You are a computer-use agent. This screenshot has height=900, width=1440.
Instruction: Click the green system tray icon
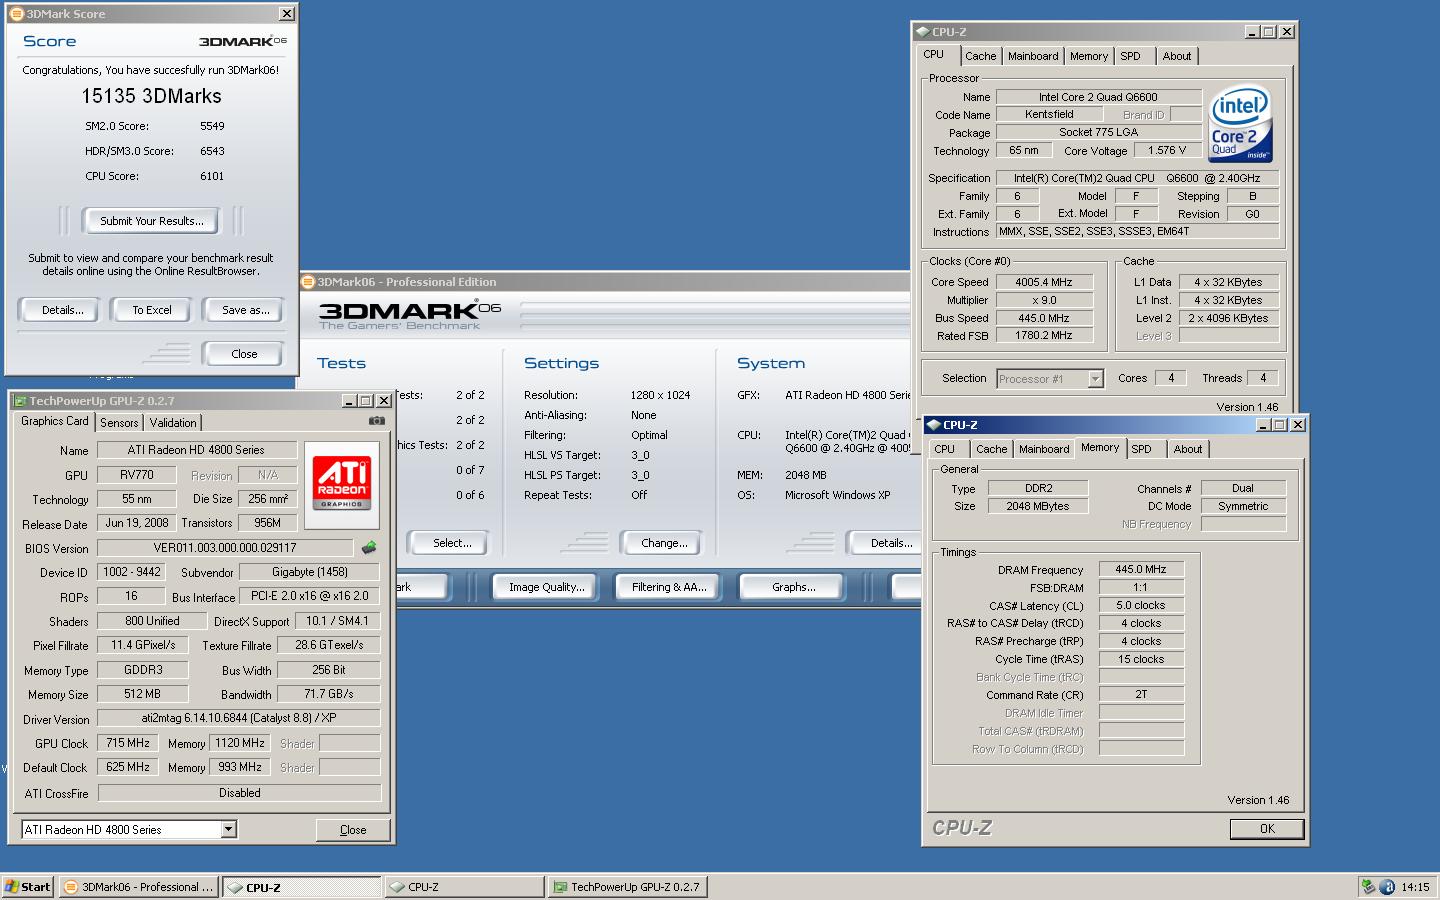point(1368,887)
